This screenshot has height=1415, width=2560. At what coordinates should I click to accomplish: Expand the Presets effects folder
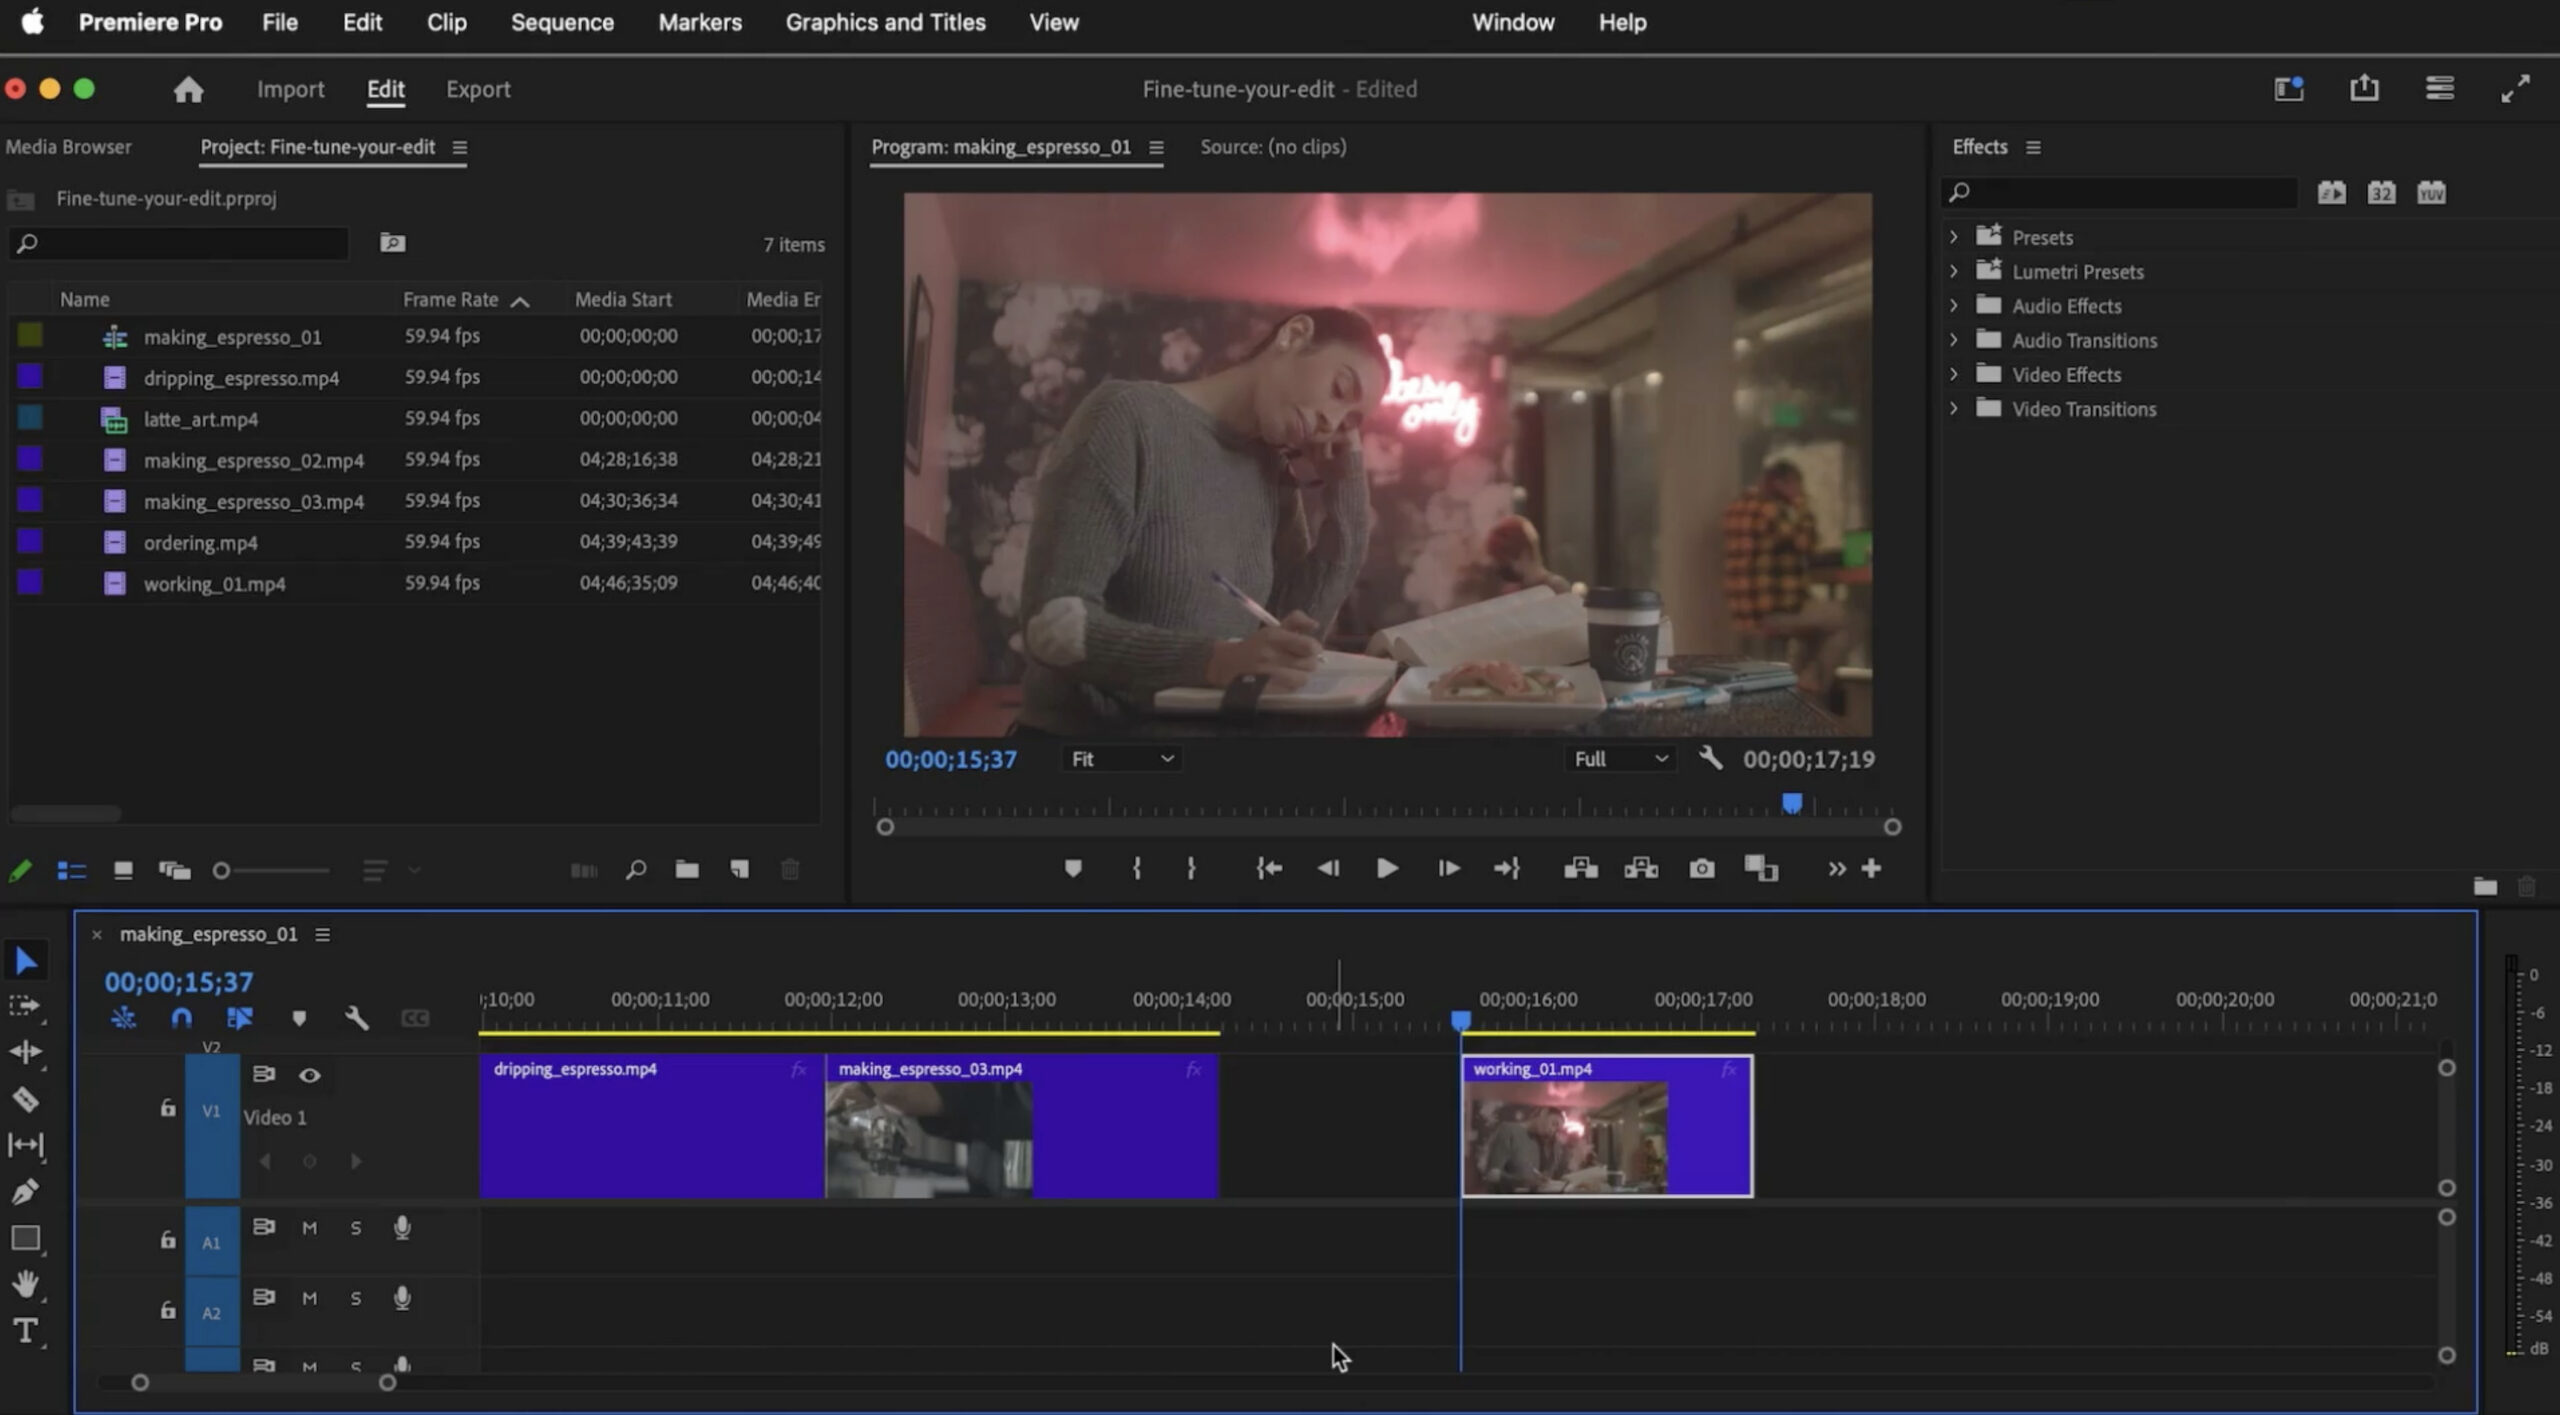click(1954, 237)
